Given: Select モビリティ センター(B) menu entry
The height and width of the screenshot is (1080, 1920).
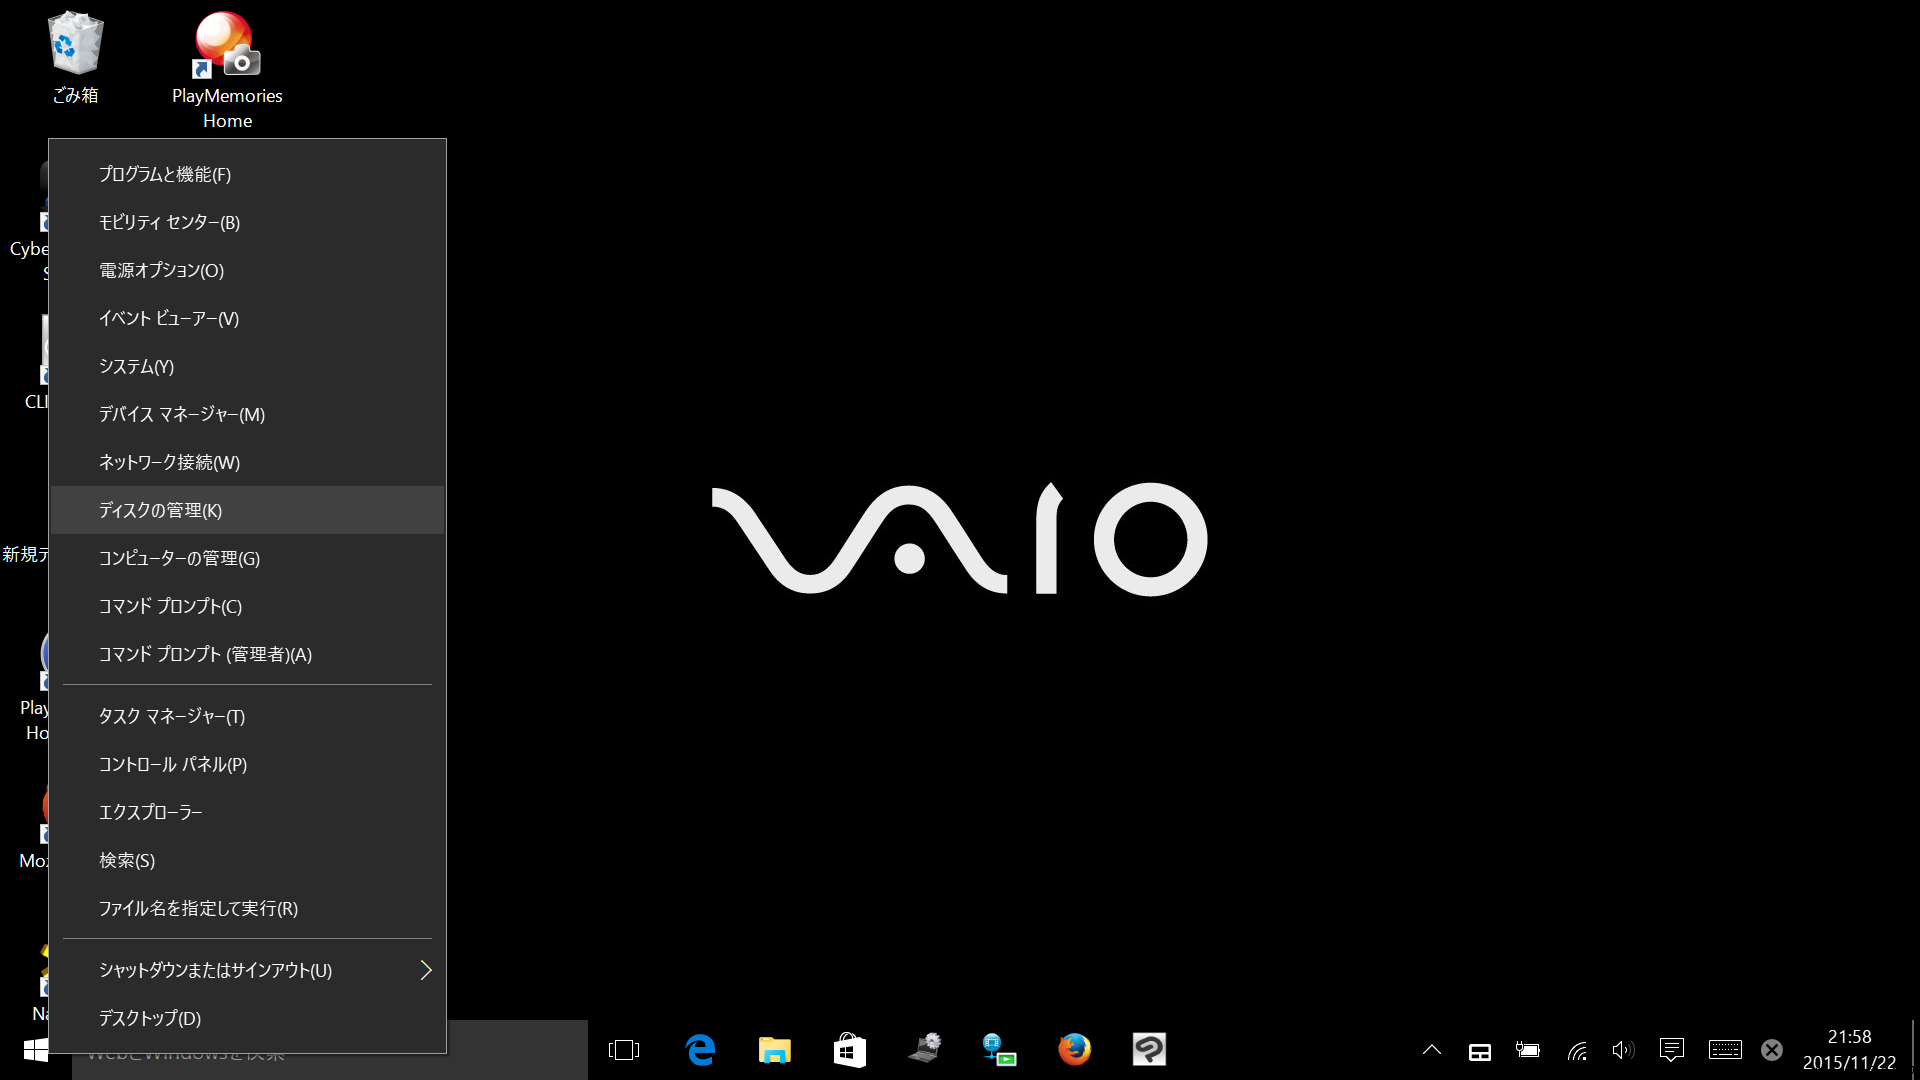Looking at the screenshot, I should [x=247, y=222].
